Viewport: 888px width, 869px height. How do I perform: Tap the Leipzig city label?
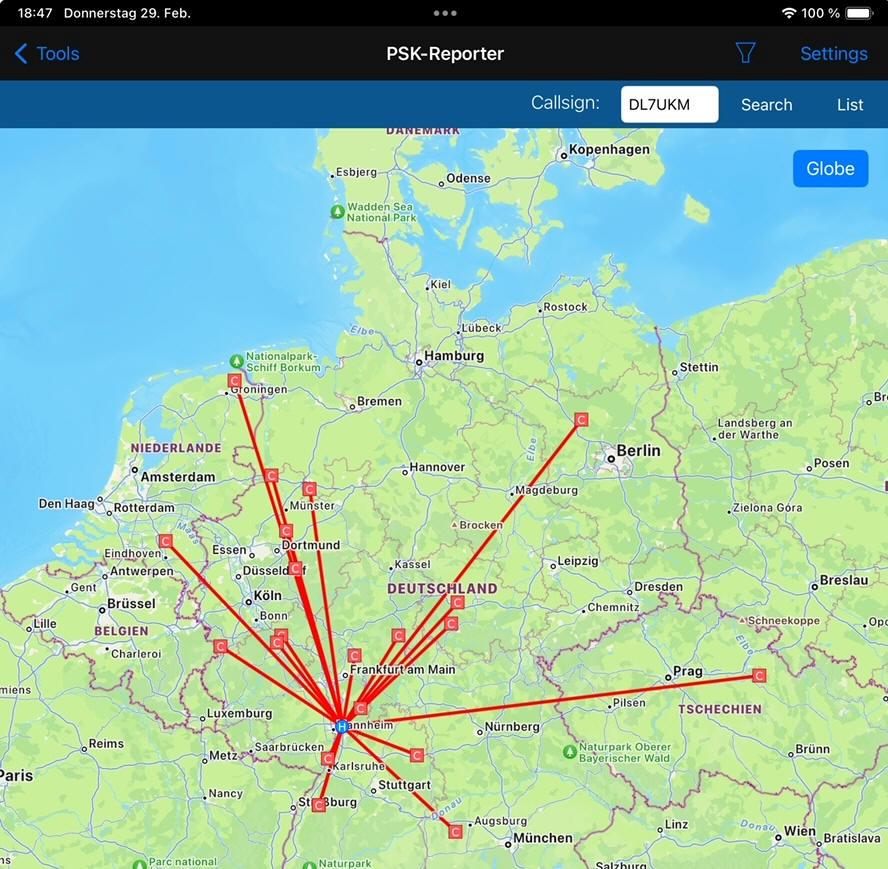click(578, 561)
